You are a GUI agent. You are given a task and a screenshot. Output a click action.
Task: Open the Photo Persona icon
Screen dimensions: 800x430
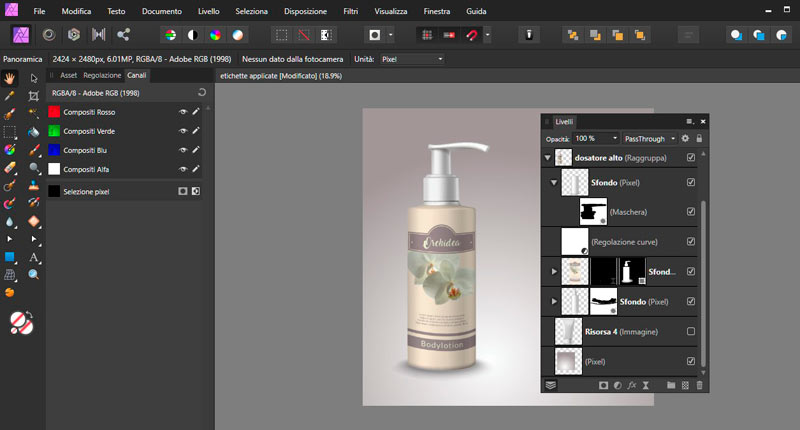21,35
